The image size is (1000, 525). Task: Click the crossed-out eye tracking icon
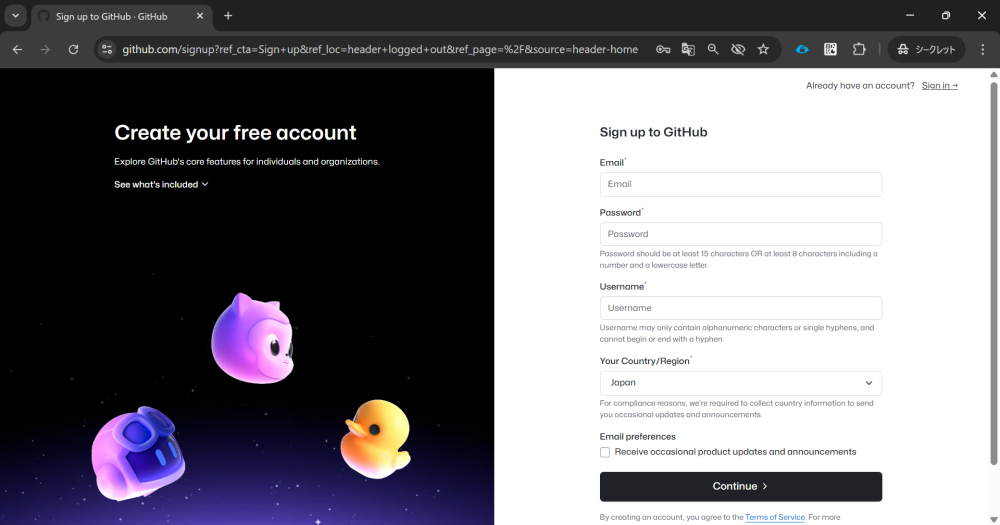(738, 49)
